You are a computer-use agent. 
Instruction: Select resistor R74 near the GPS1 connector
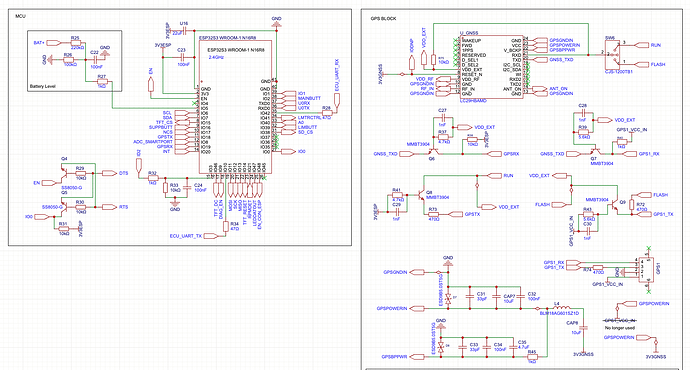(x=597, y=267)
